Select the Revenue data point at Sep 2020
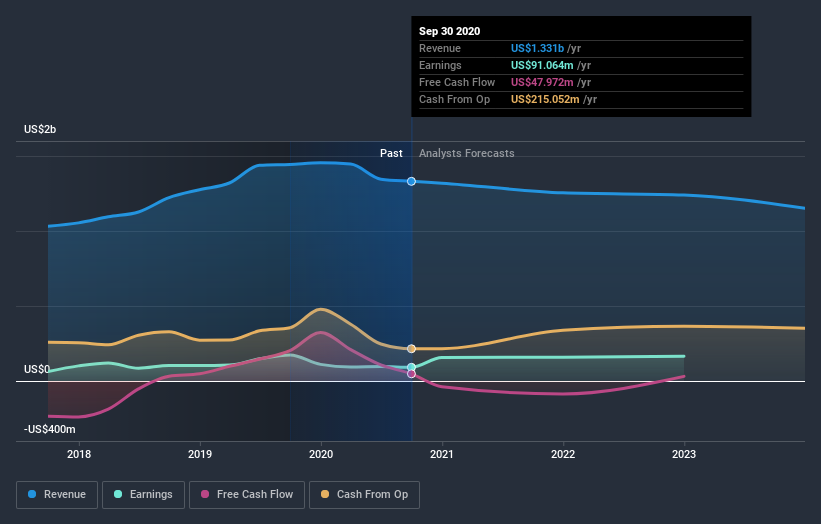This screenshot has height=524, width=821. 412,181
